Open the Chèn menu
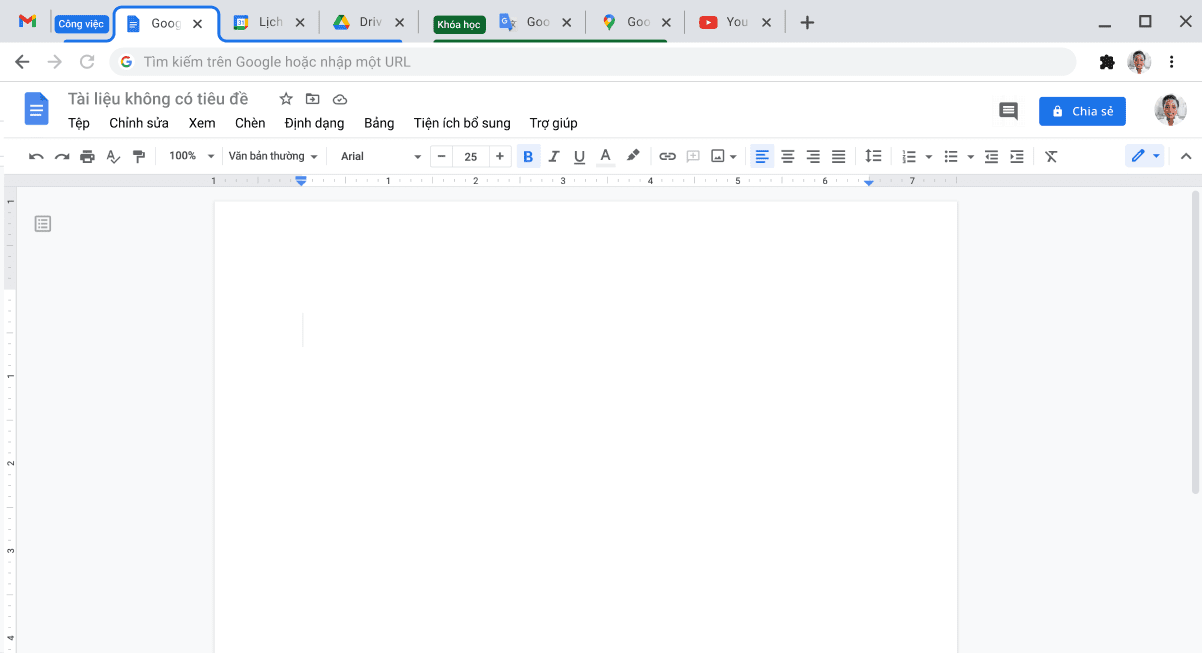 click(250, 123)
